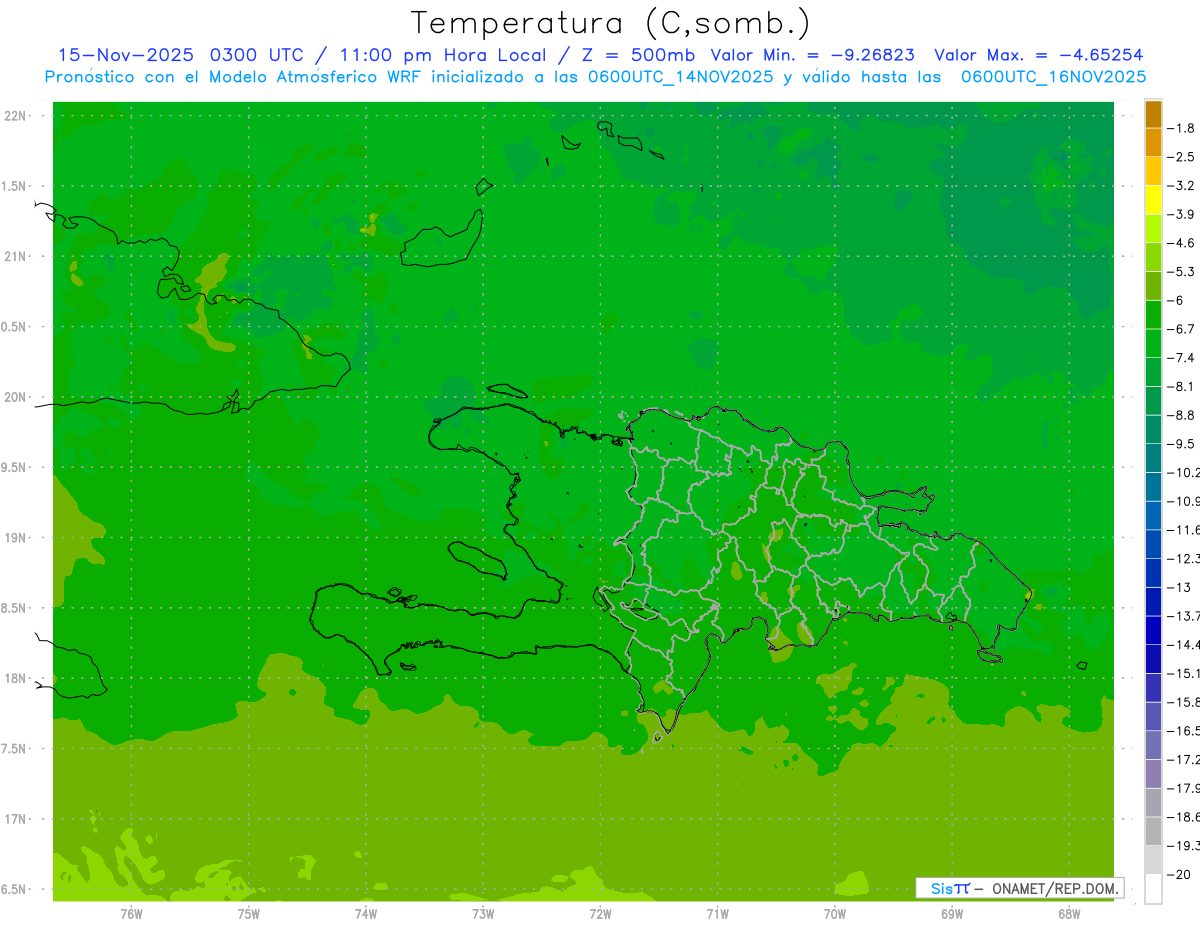1200x927 pixels.
Task: Click the '19N' latitude label
Action: [15, 538]
